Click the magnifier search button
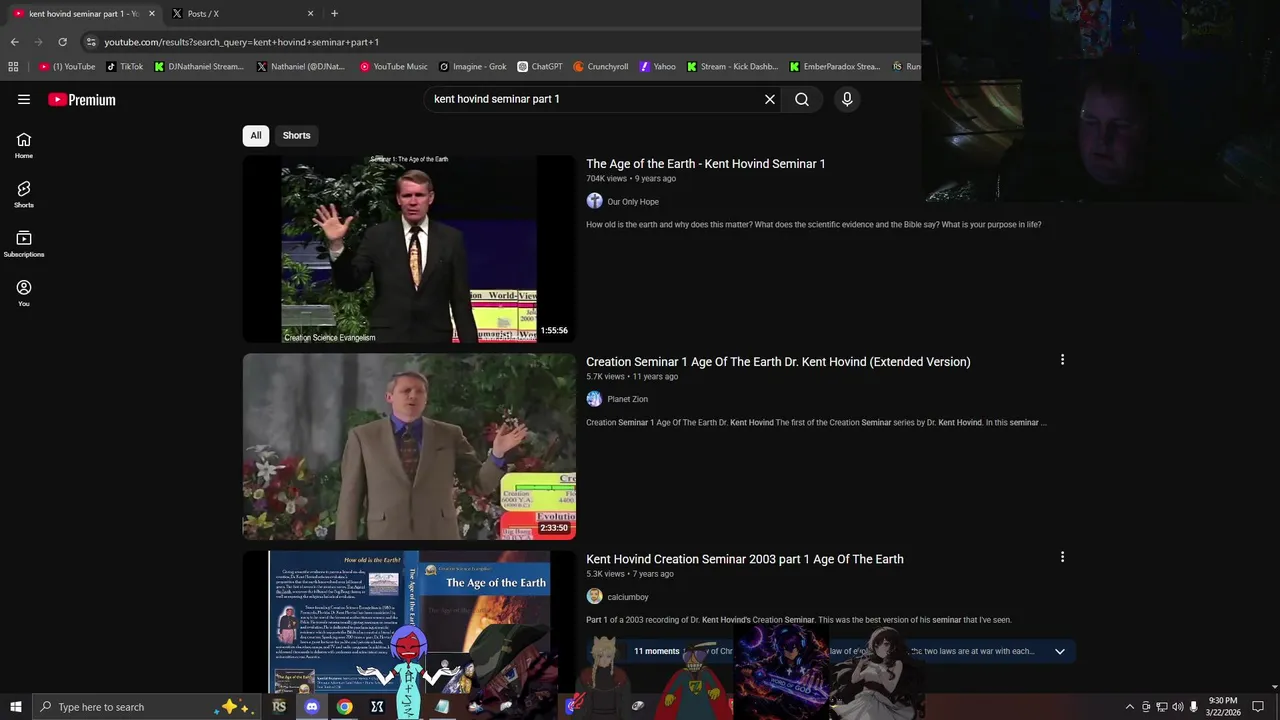The image size is (1280, 720). (x=802, y=99)
